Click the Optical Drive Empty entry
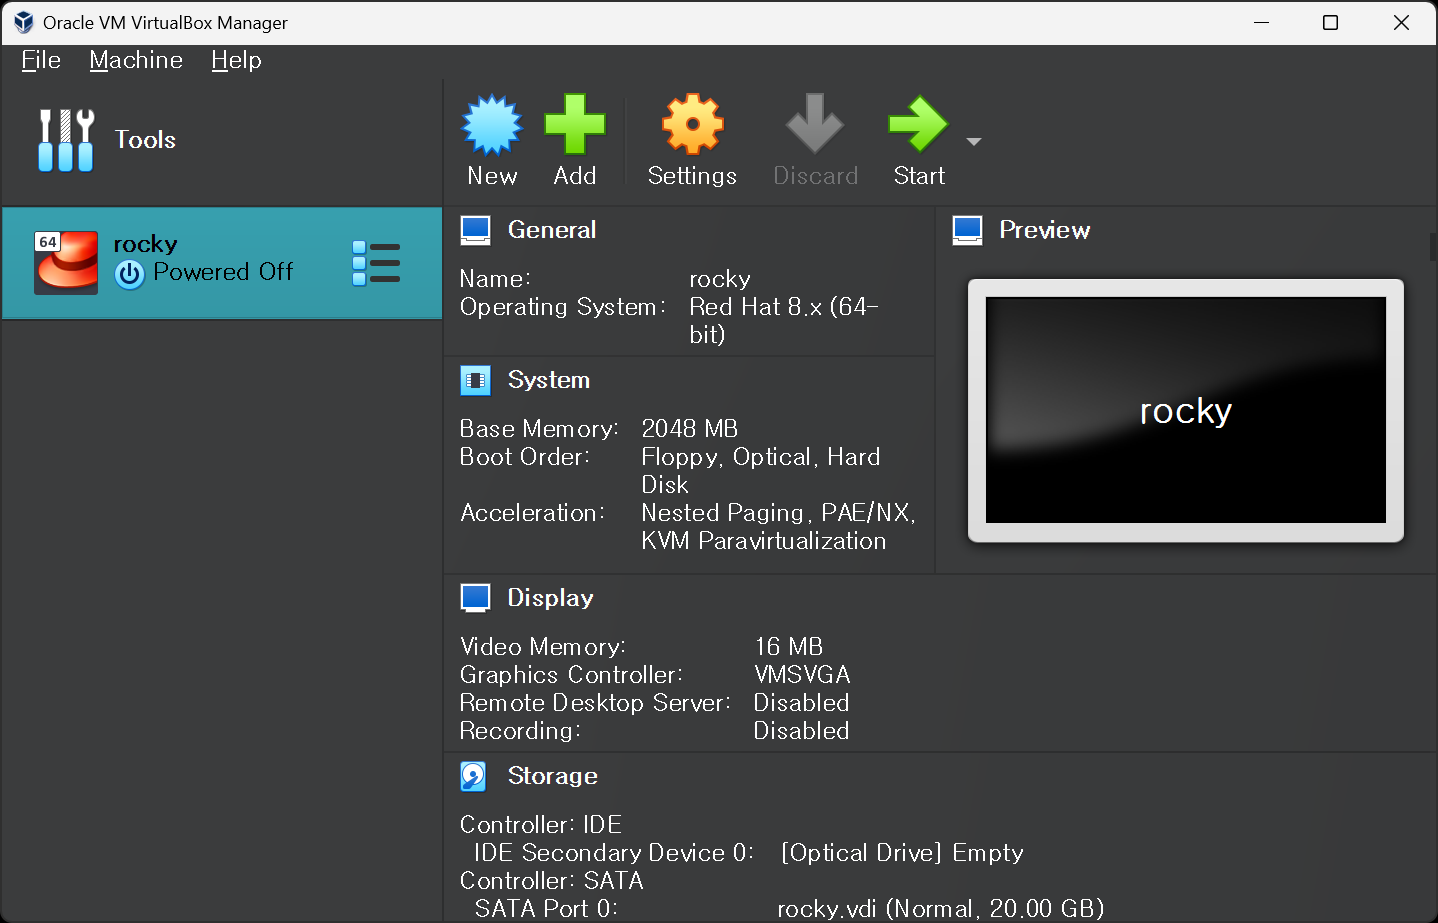 (x=902, y=853)
